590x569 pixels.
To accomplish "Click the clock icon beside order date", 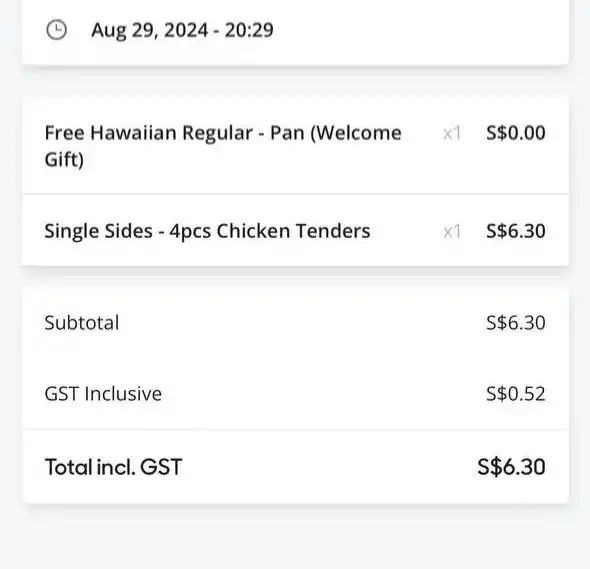I will [56, 30].
